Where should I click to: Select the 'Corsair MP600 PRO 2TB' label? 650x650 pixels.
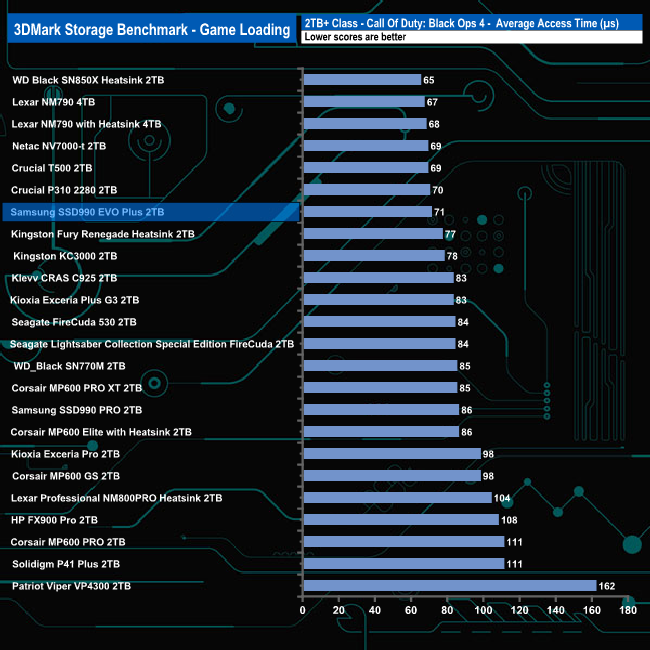pos(68,542)
